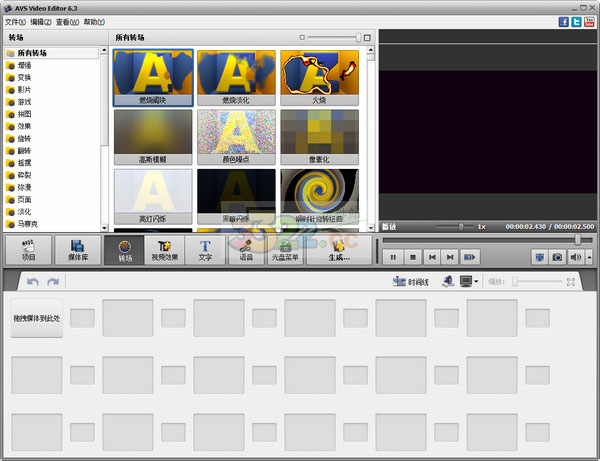Screen dimensions: 600x461
Task: Click the Facebook icon
Action: pos(563,22)
